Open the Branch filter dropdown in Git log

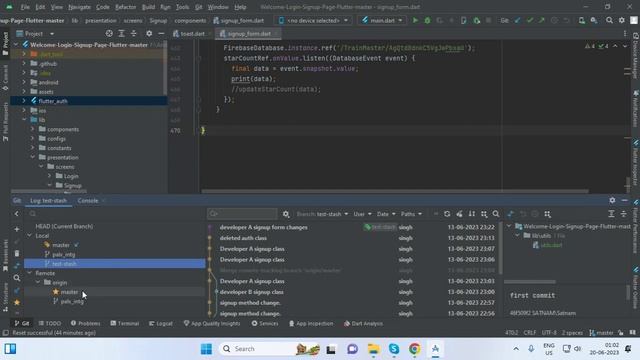322,214
